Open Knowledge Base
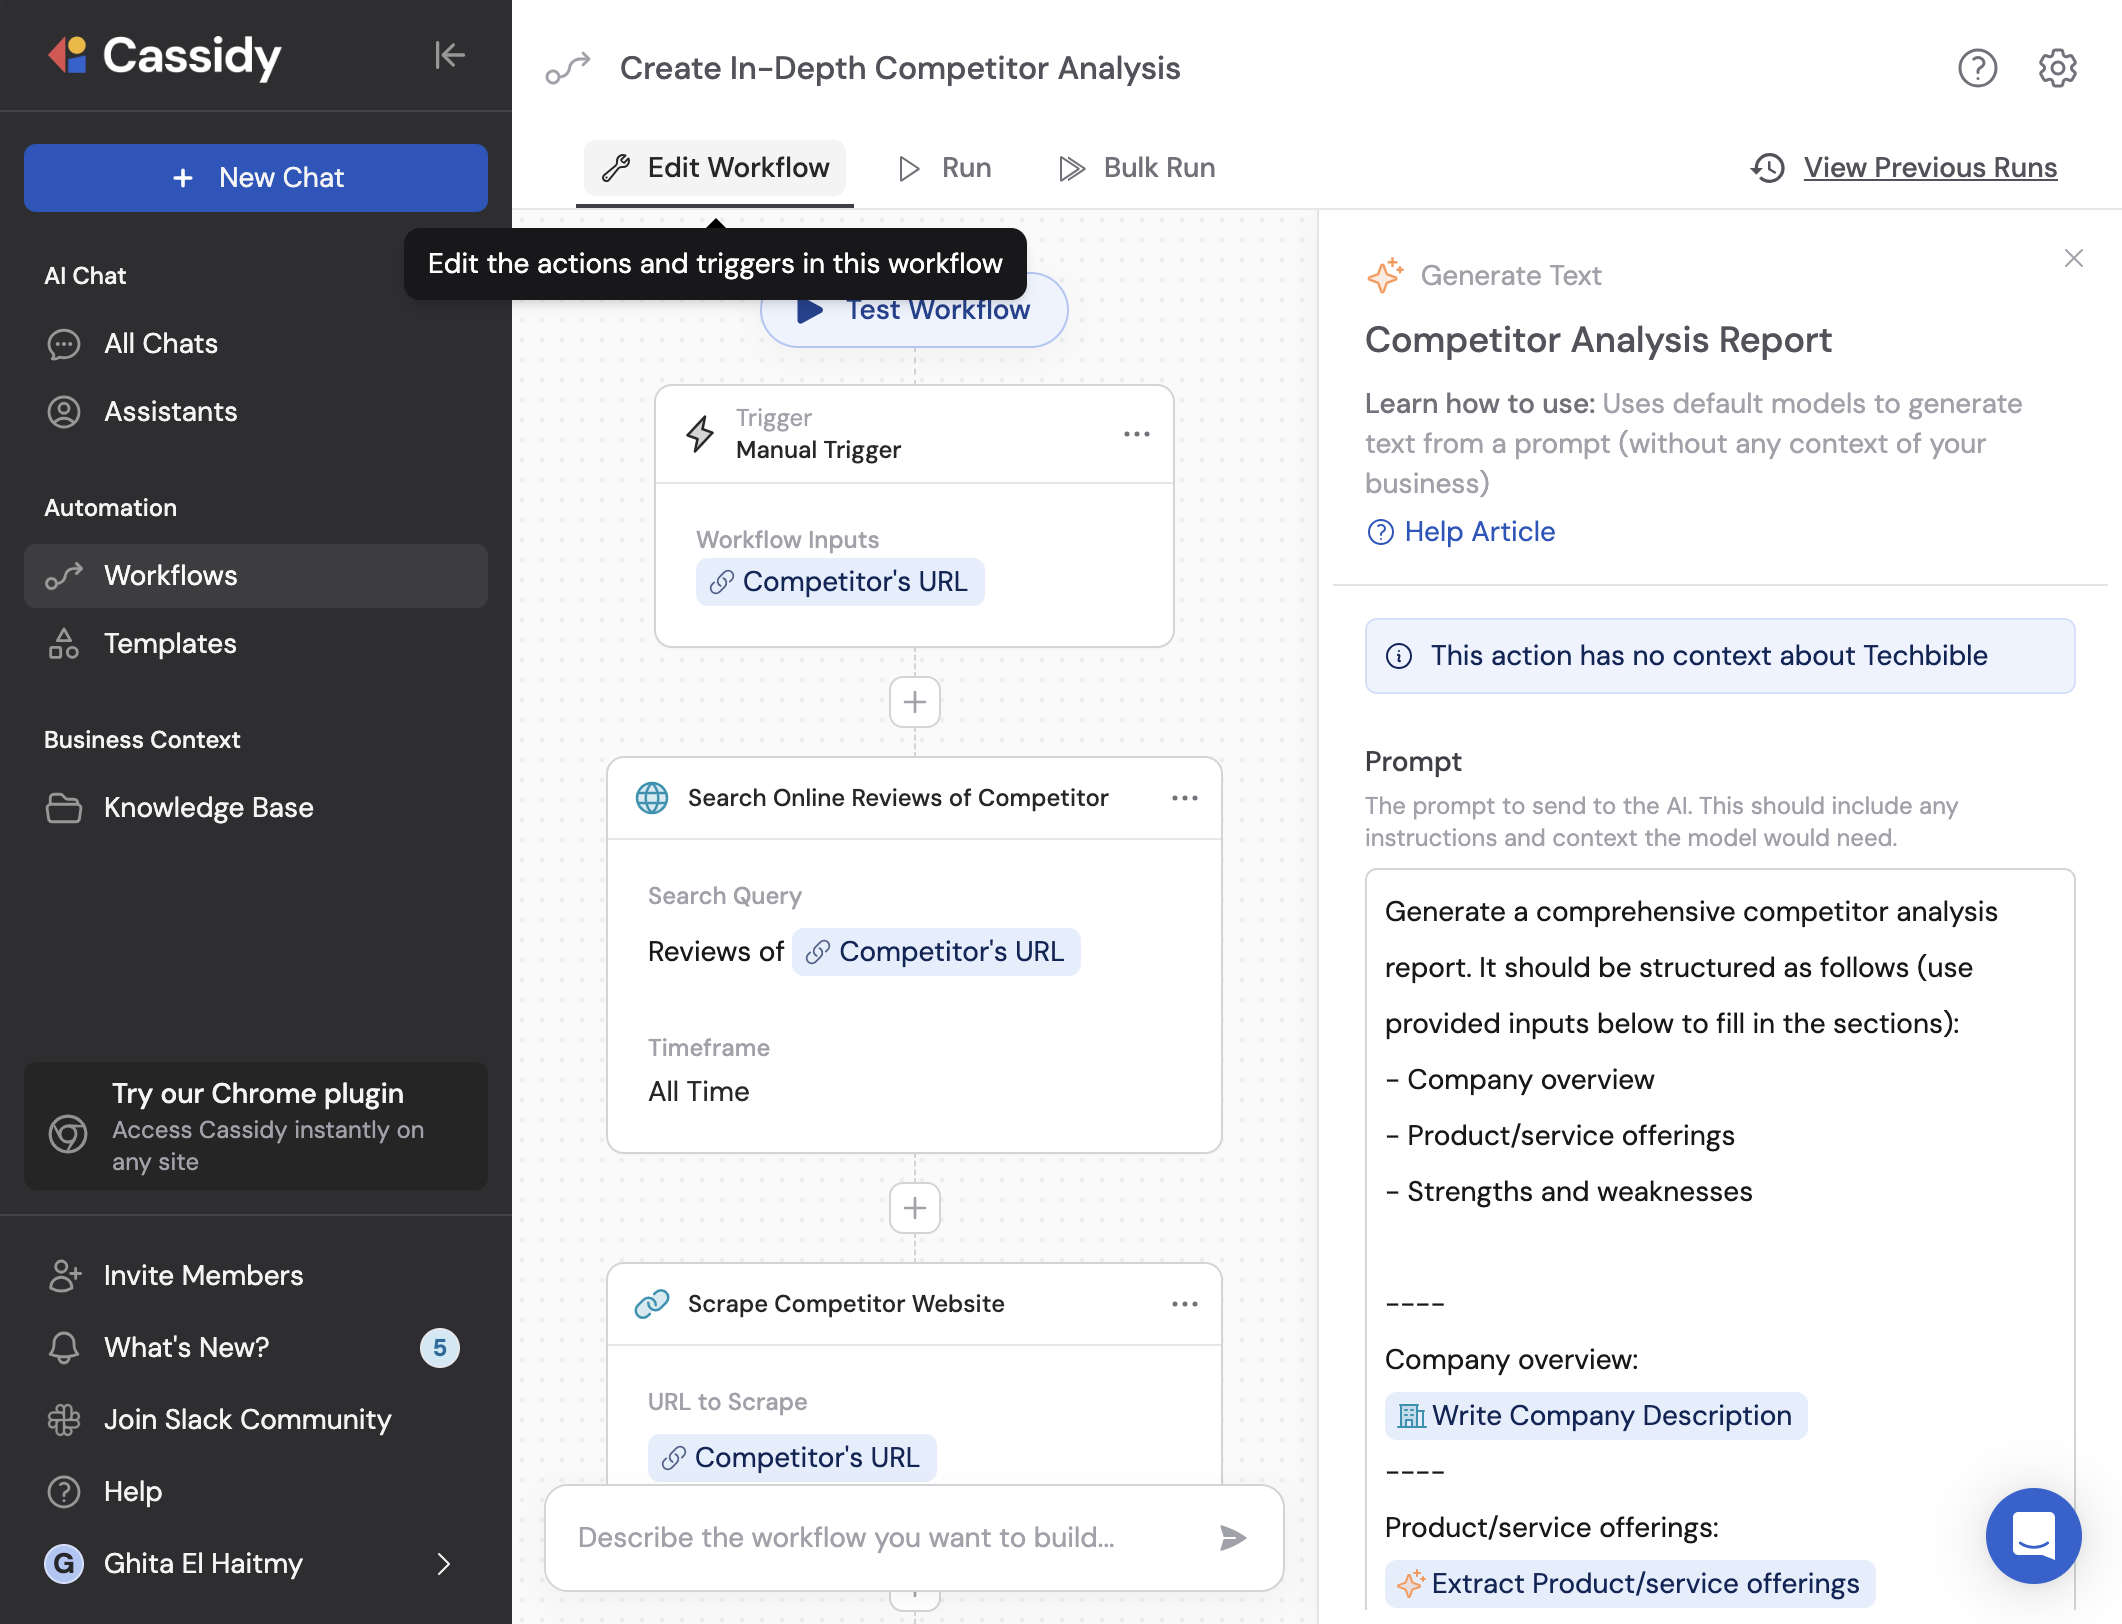 (256, 808)
